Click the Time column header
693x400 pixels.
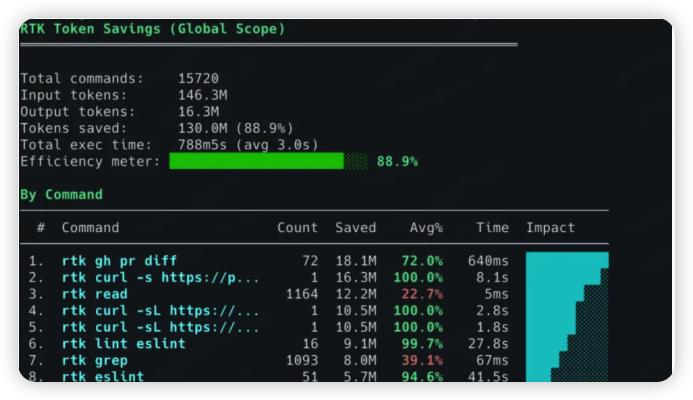[x=492, y=228]
